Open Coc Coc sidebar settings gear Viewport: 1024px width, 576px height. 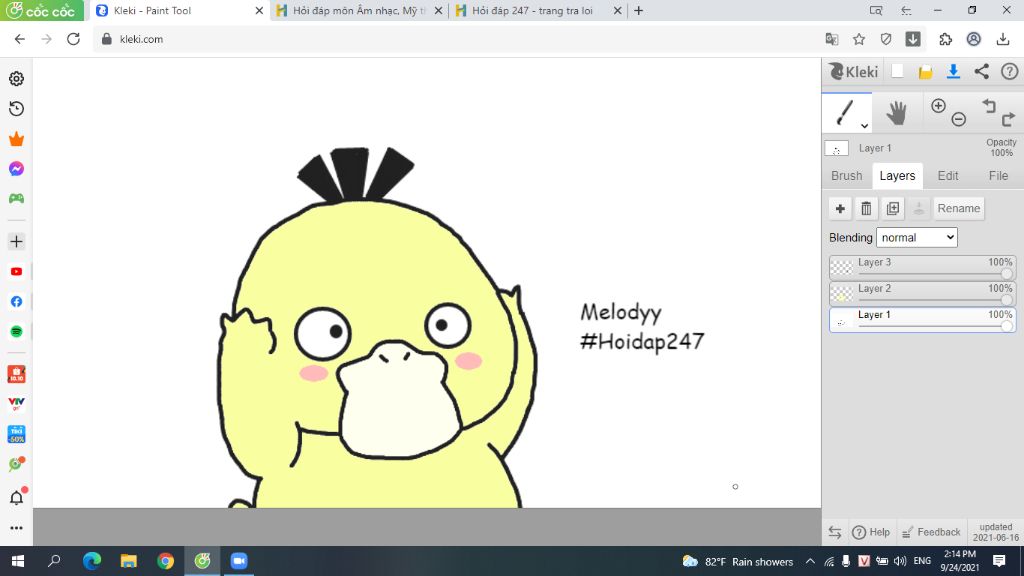click(16, 78)
